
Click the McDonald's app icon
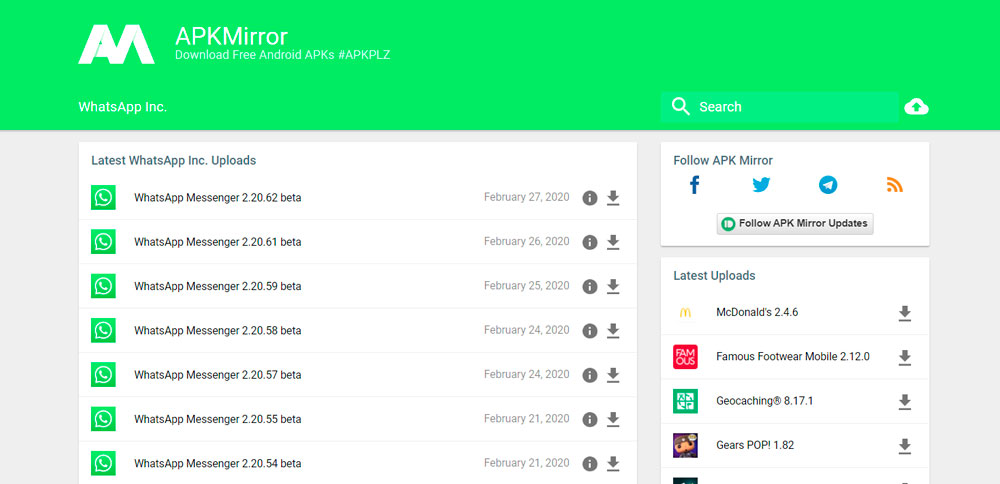(686, 312)
